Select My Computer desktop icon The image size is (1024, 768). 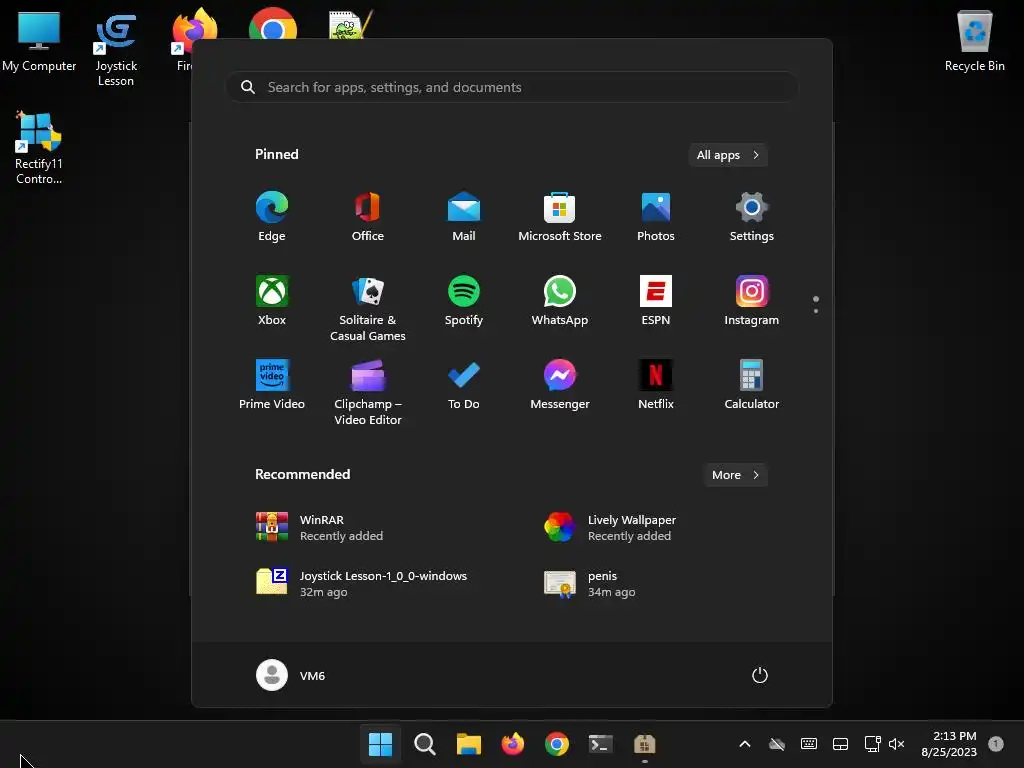pos(39,40)
